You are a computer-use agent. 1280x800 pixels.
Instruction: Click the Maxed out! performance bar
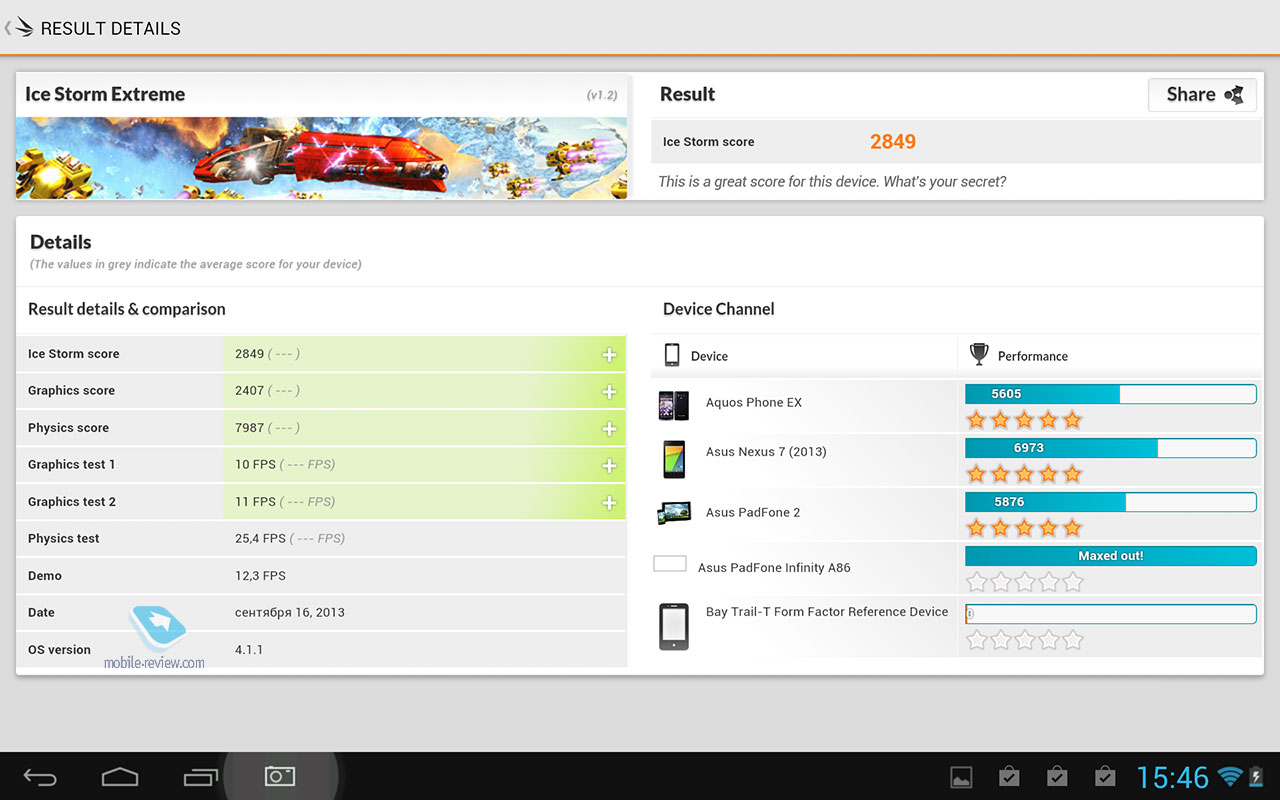coord(1110,556)
